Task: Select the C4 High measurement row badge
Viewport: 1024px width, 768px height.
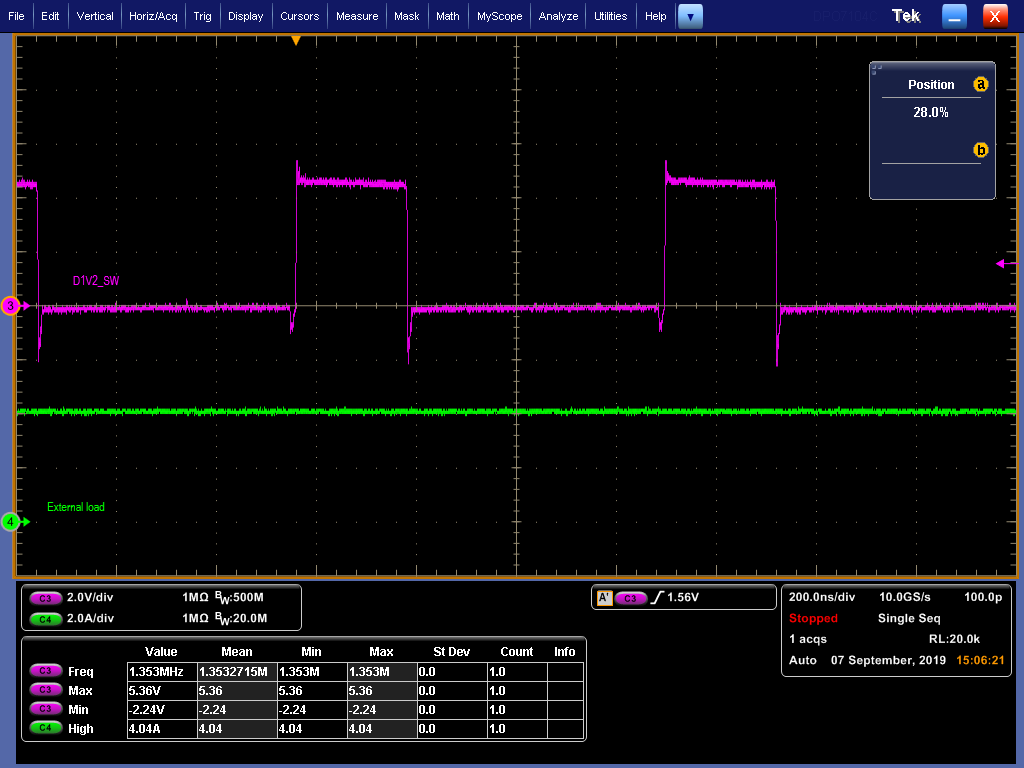Action: click(x=45, y=729)
